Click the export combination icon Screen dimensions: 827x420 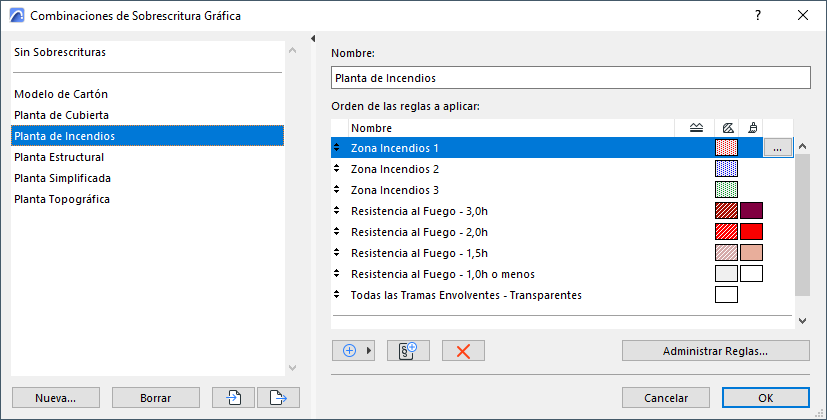[278, 397]
